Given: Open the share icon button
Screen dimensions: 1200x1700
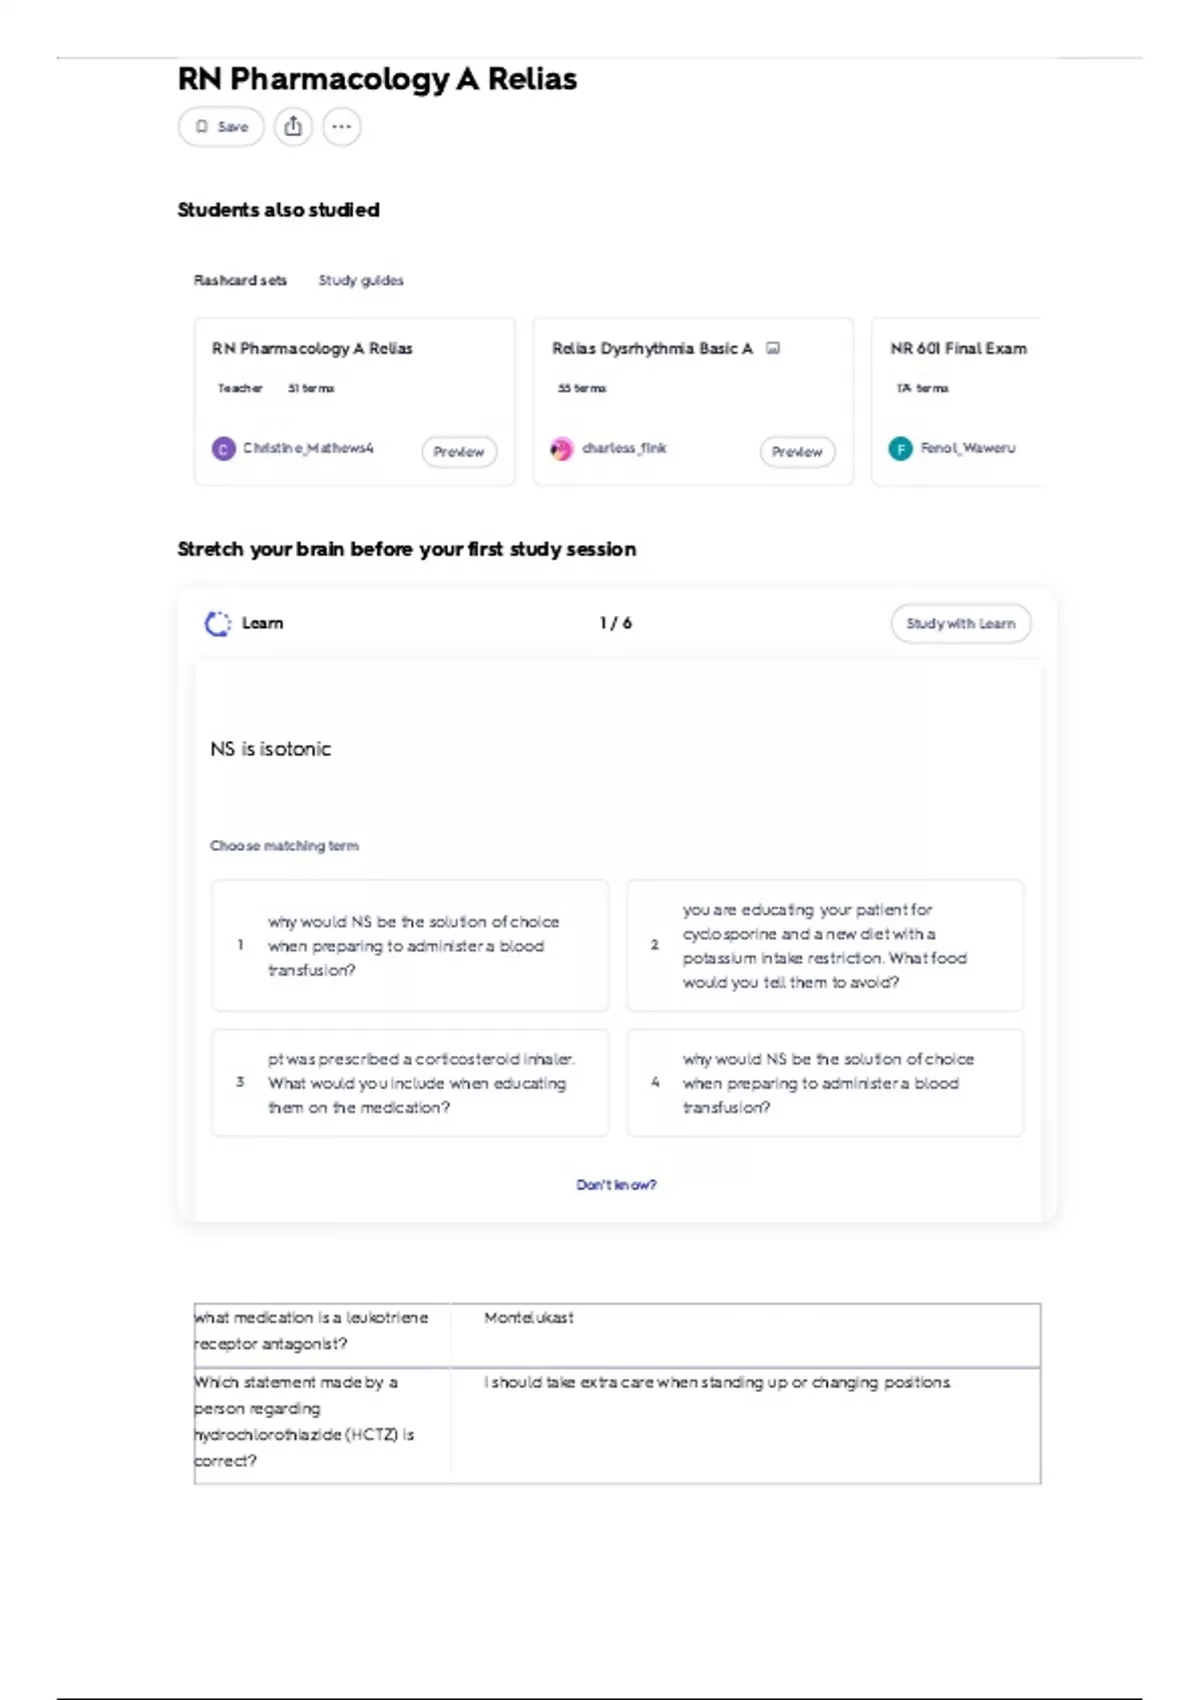Looking at the screenshot, I should point(293,127).
